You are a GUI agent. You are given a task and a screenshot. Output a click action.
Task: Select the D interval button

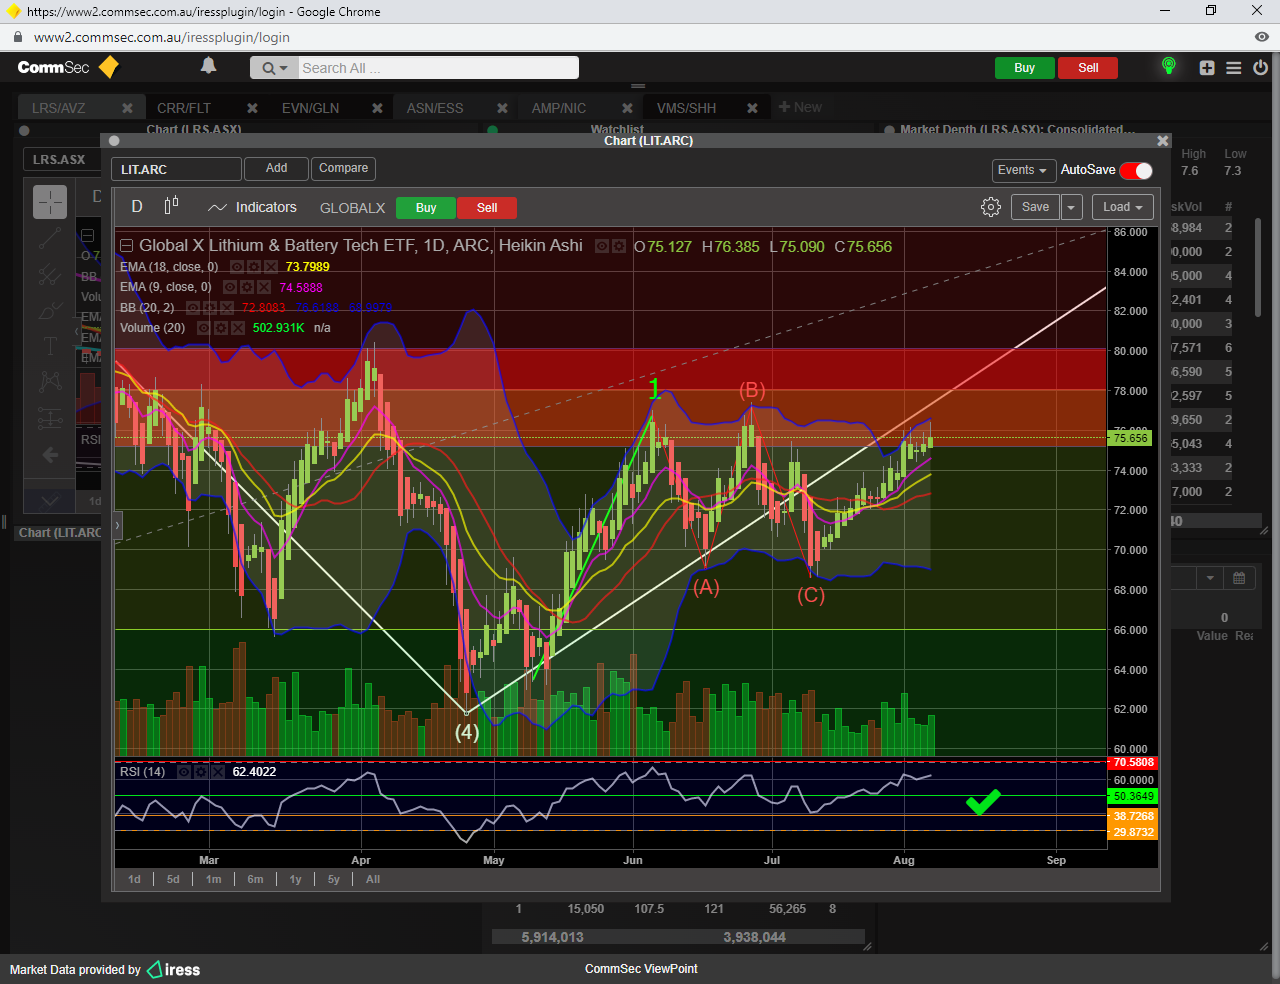click(137, 207)
